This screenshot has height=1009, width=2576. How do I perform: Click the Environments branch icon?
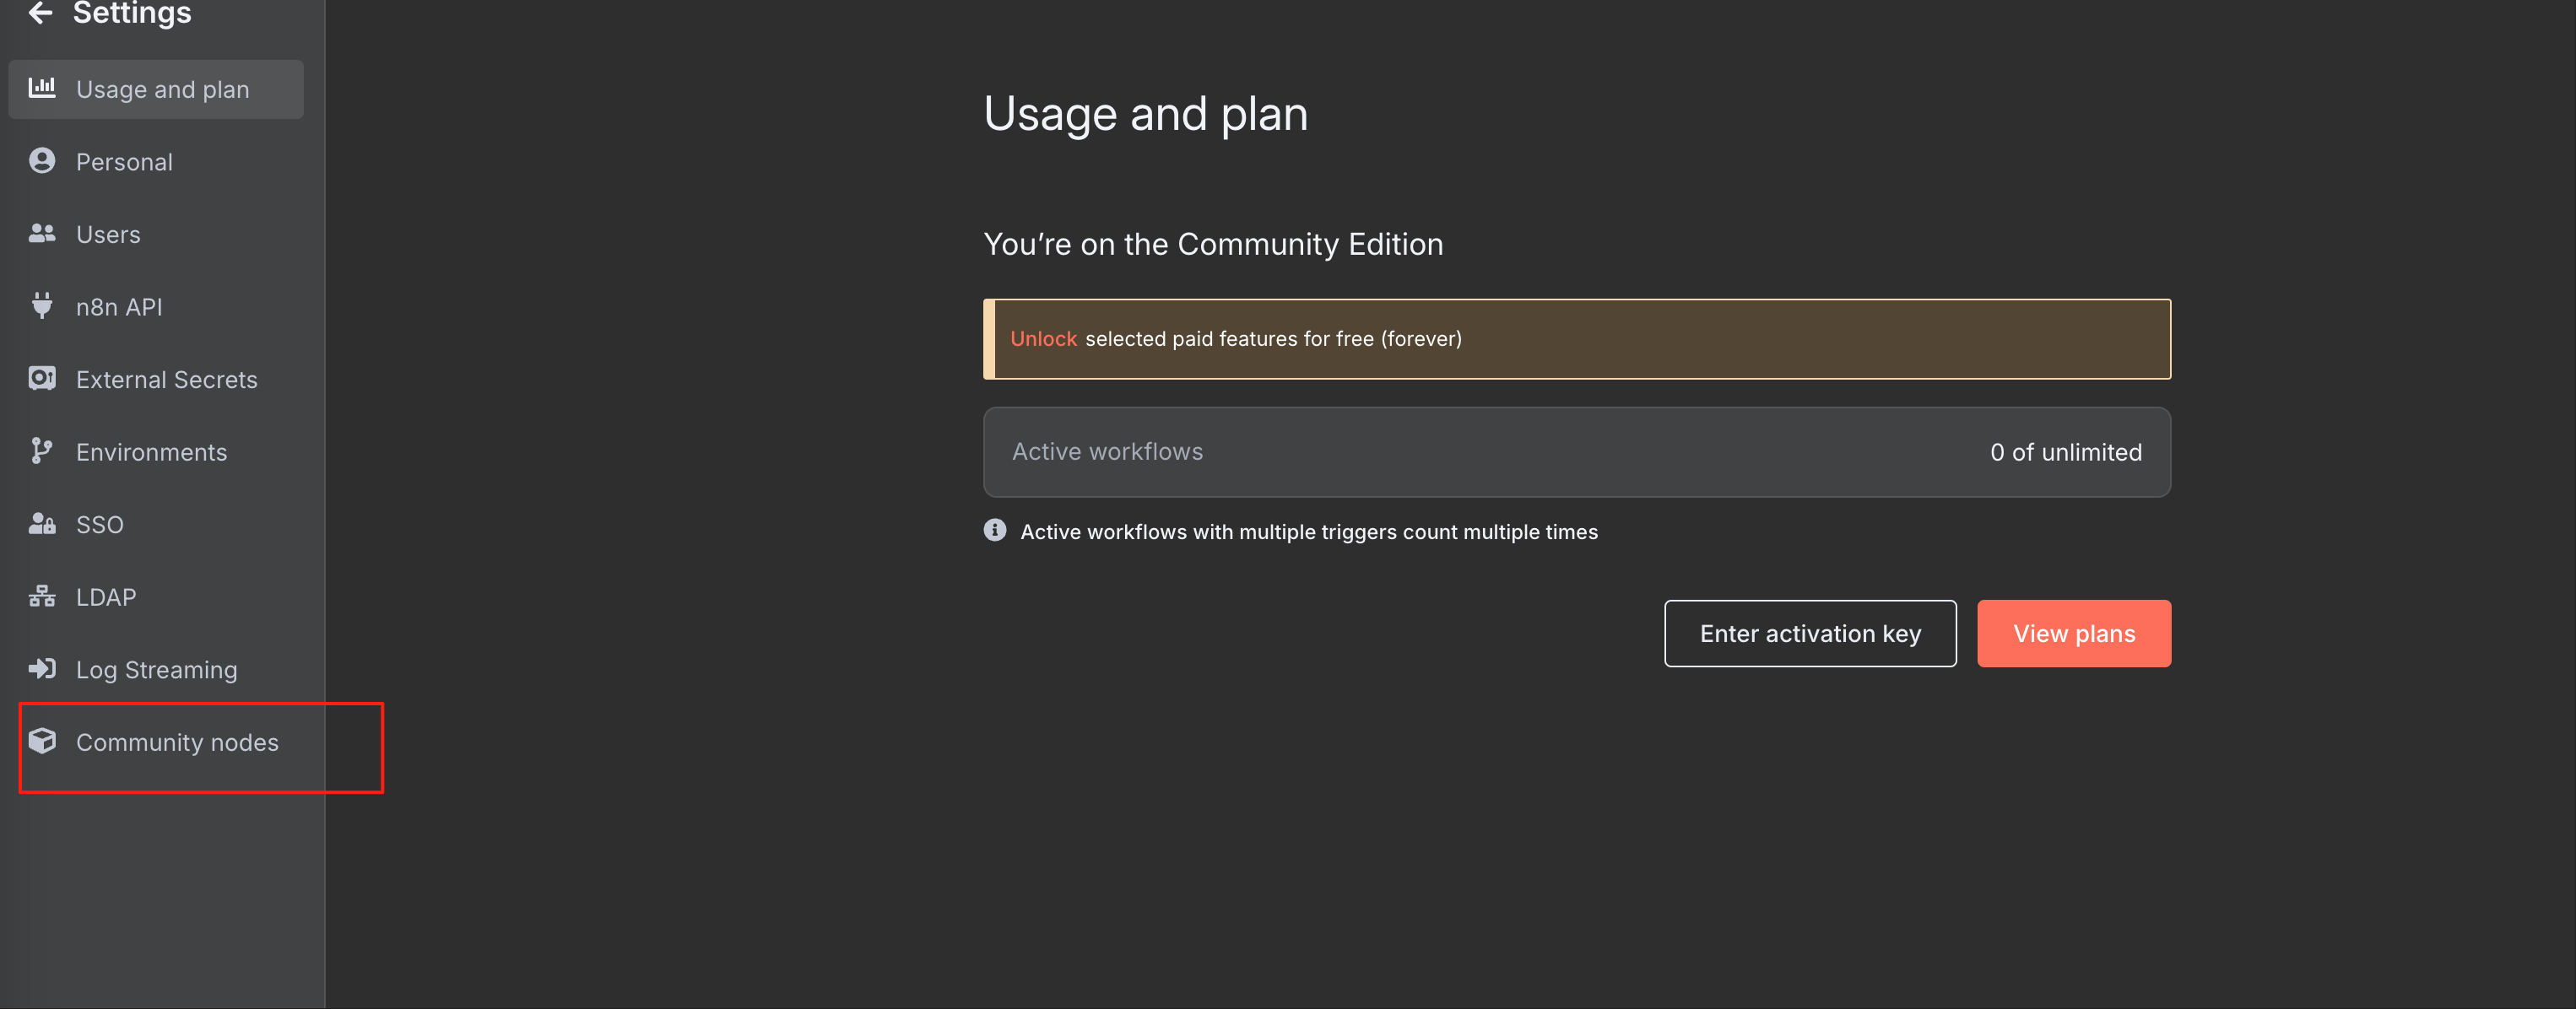click(x=42, y=451)
